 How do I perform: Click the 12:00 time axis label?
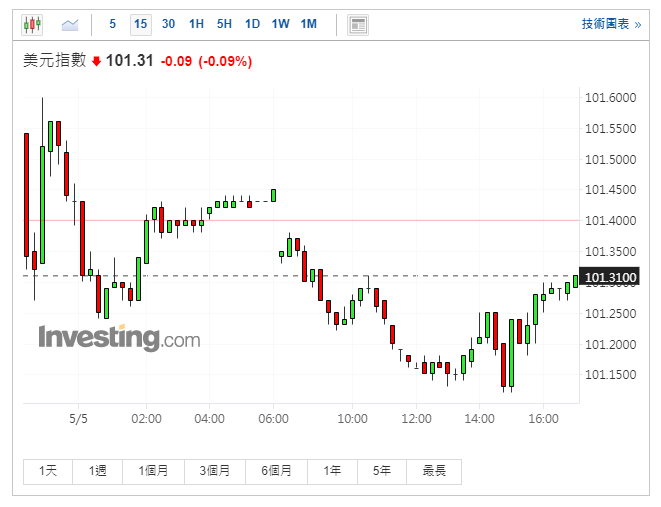[x=416, y=418]
